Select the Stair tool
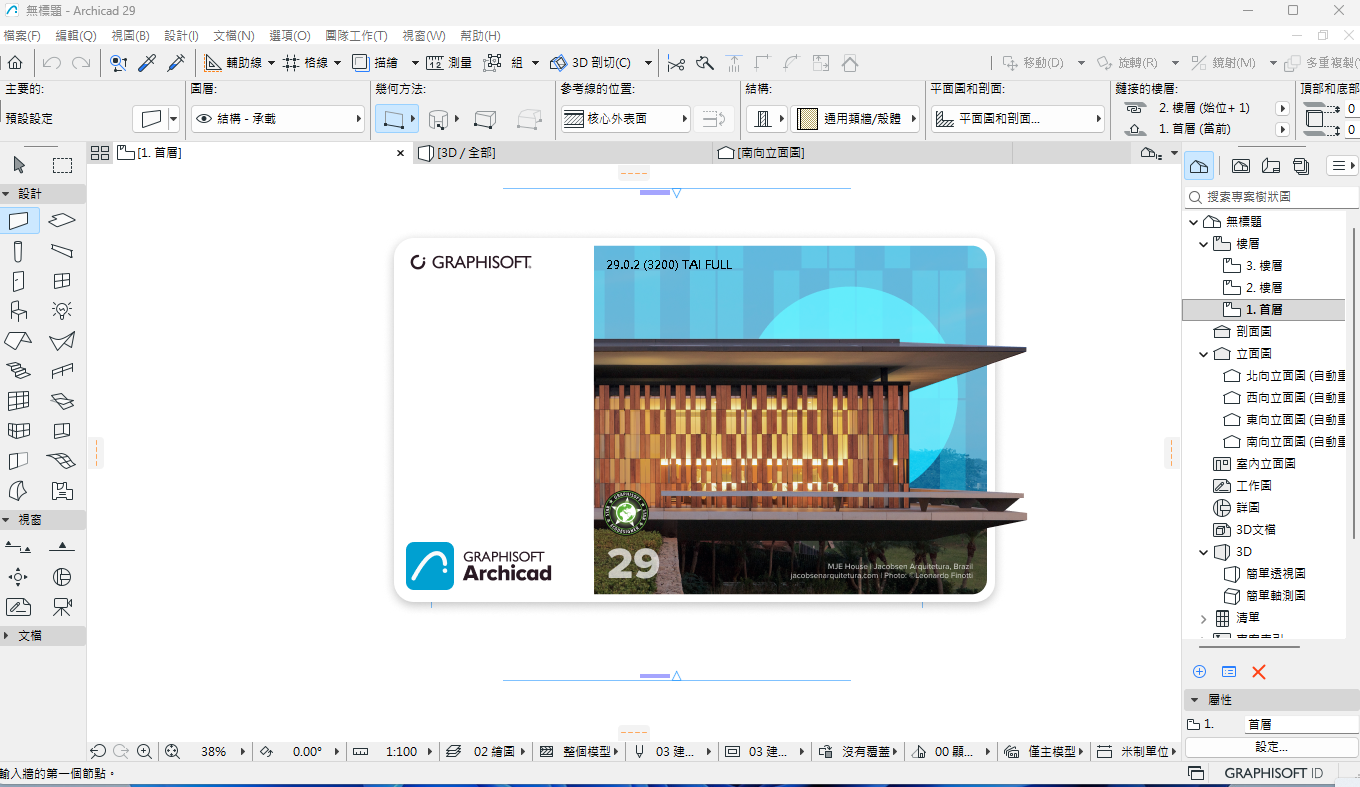This screenshot has width=1360, height=787. point(19,371)
